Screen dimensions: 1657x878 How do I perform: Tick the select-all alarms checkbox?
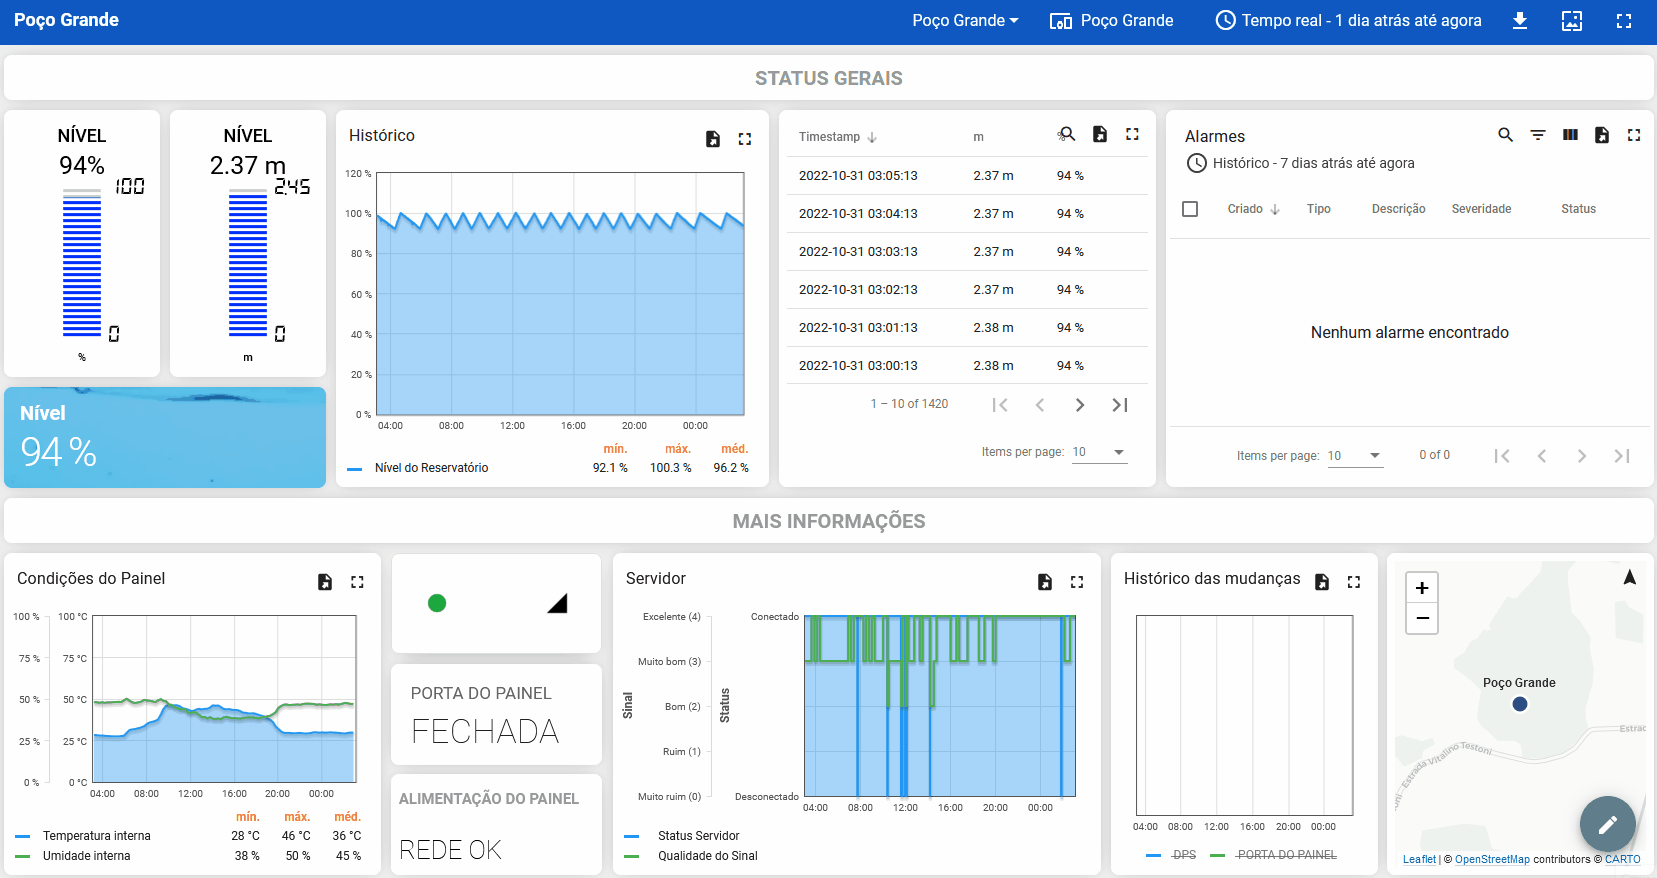pyautogui.click(x=1190, y=209)
